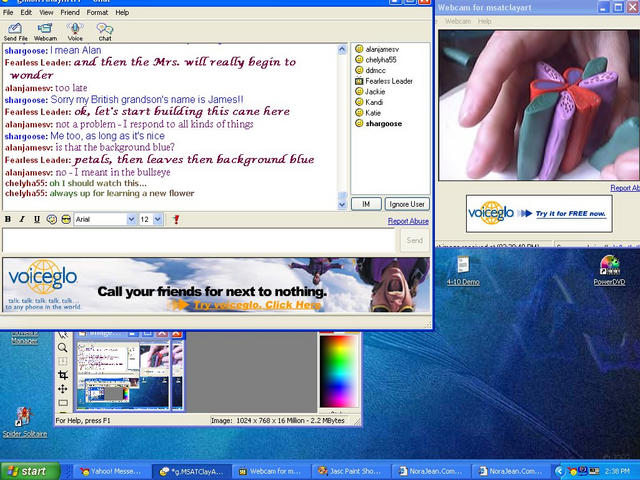Click the Windows start button
This screenshot has height=480, width=640.
29,471
